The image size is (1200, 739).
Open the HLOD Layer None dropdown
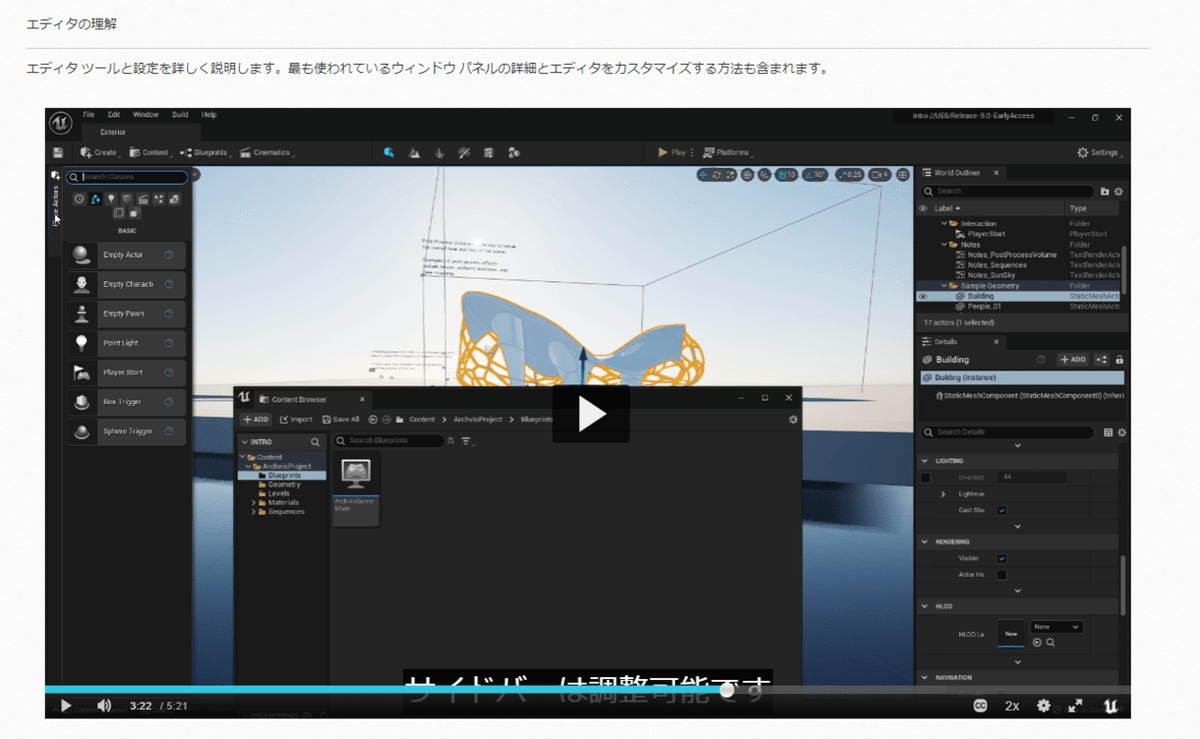pos(1058,626)
